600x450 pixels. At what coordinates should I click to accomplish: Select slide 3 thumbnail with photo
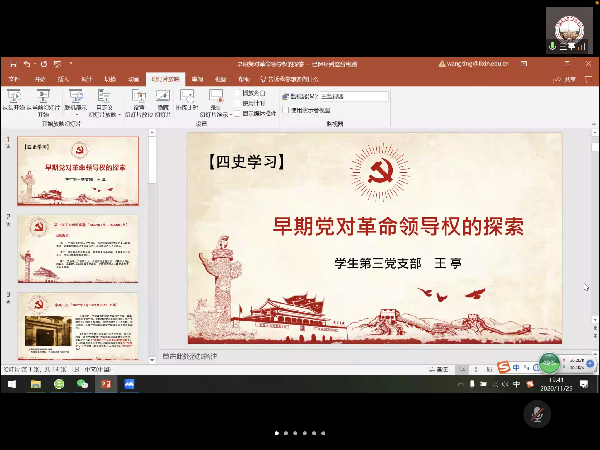click(78, 326)
